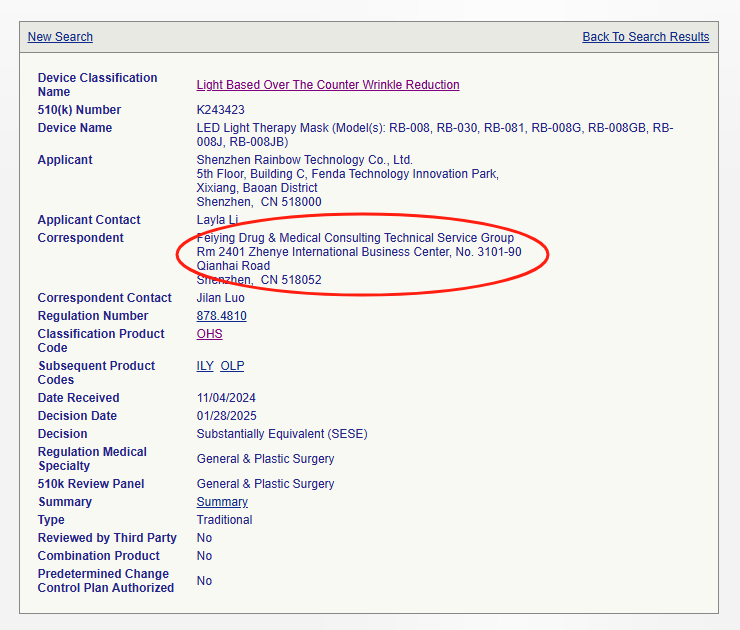Screen dimensions: 740x630
Task: Open the OLP subsequent product code
Action: (232, 366)
